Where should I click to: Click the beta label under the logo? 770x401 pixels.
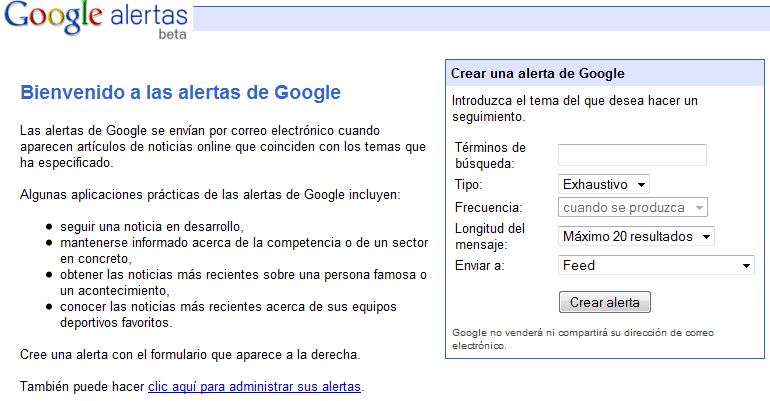click(173, 35)
